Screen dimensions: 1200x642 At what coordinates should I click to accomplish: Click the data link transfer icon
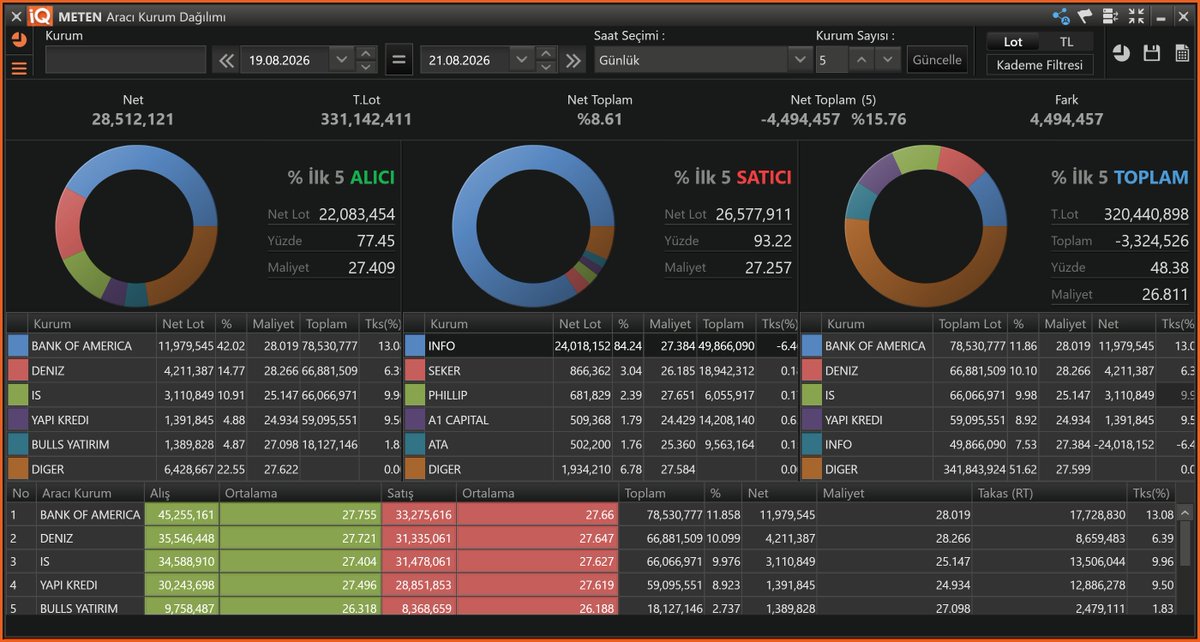pyautogui.click(x=1110, y=16)
